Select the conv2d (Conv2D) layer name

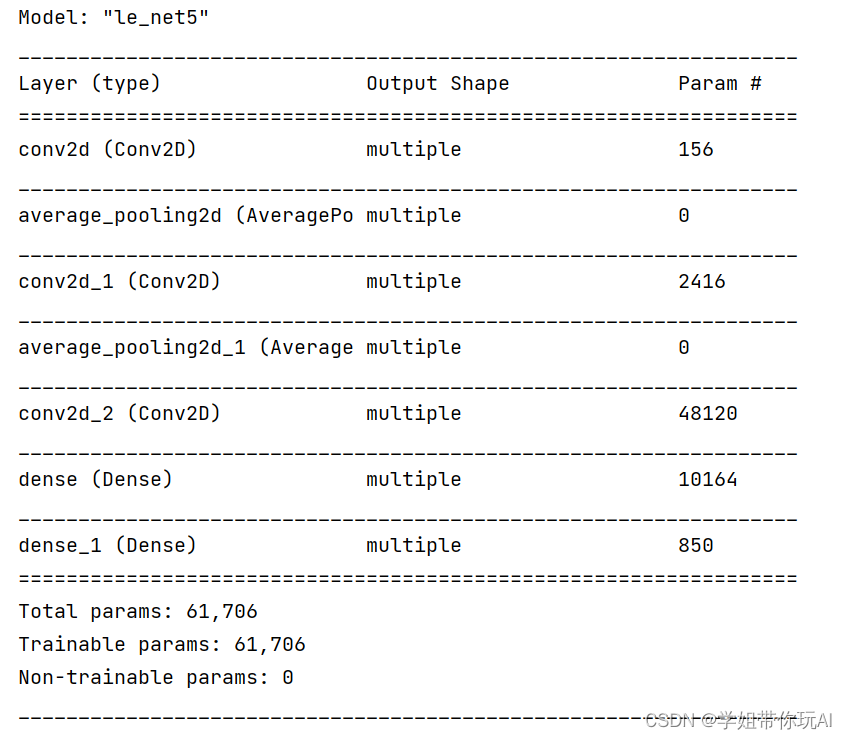coord(107,150)
